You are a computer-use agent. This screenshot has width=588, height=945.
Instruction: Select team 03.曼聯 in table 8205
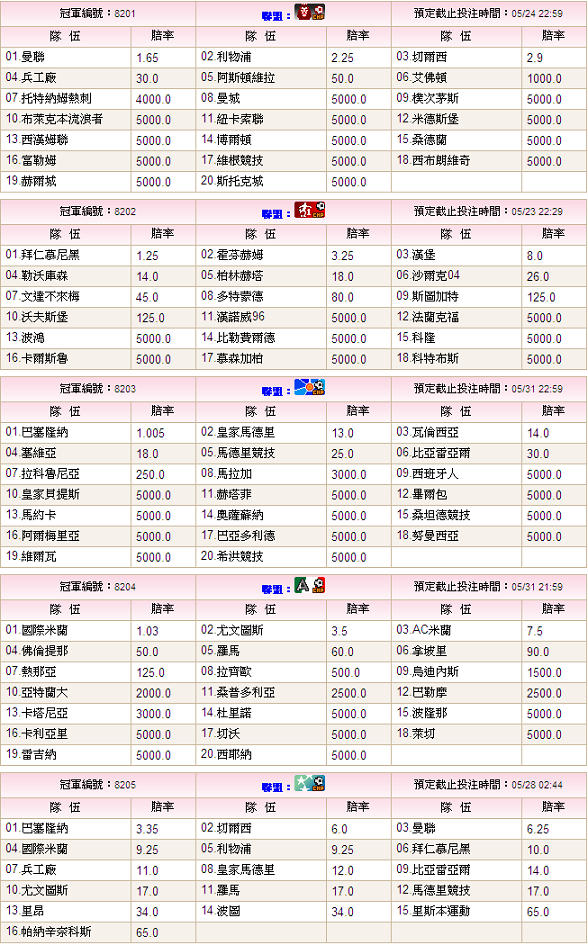click(416, 828)
